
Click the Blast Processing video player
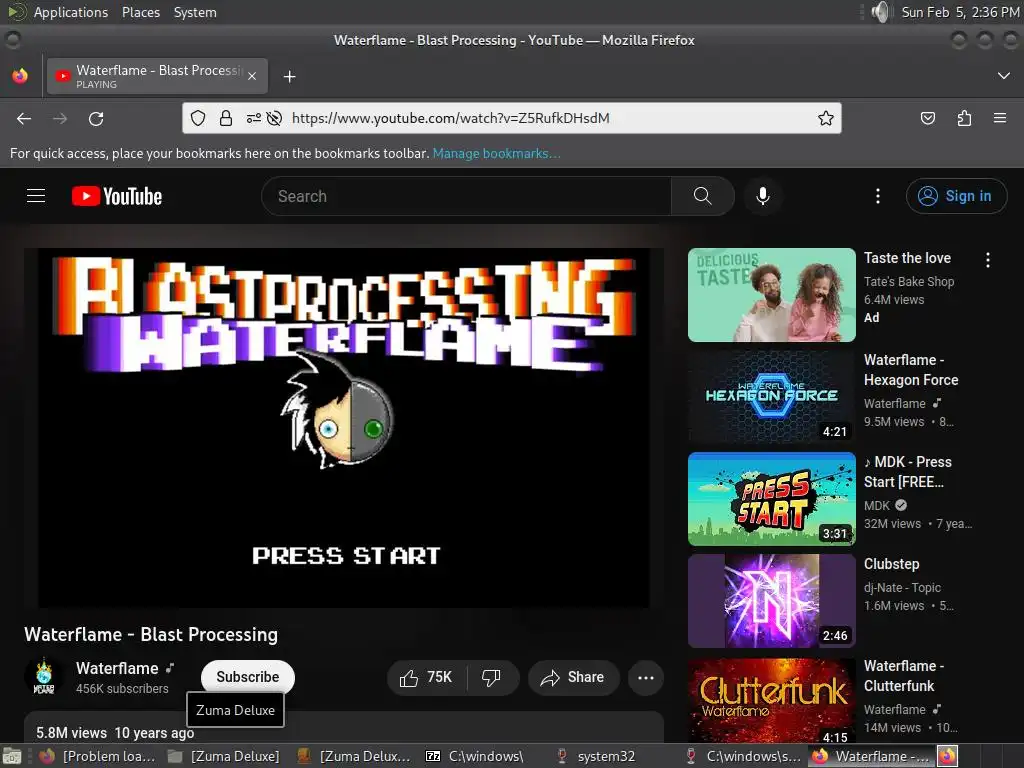coord(344,428)
